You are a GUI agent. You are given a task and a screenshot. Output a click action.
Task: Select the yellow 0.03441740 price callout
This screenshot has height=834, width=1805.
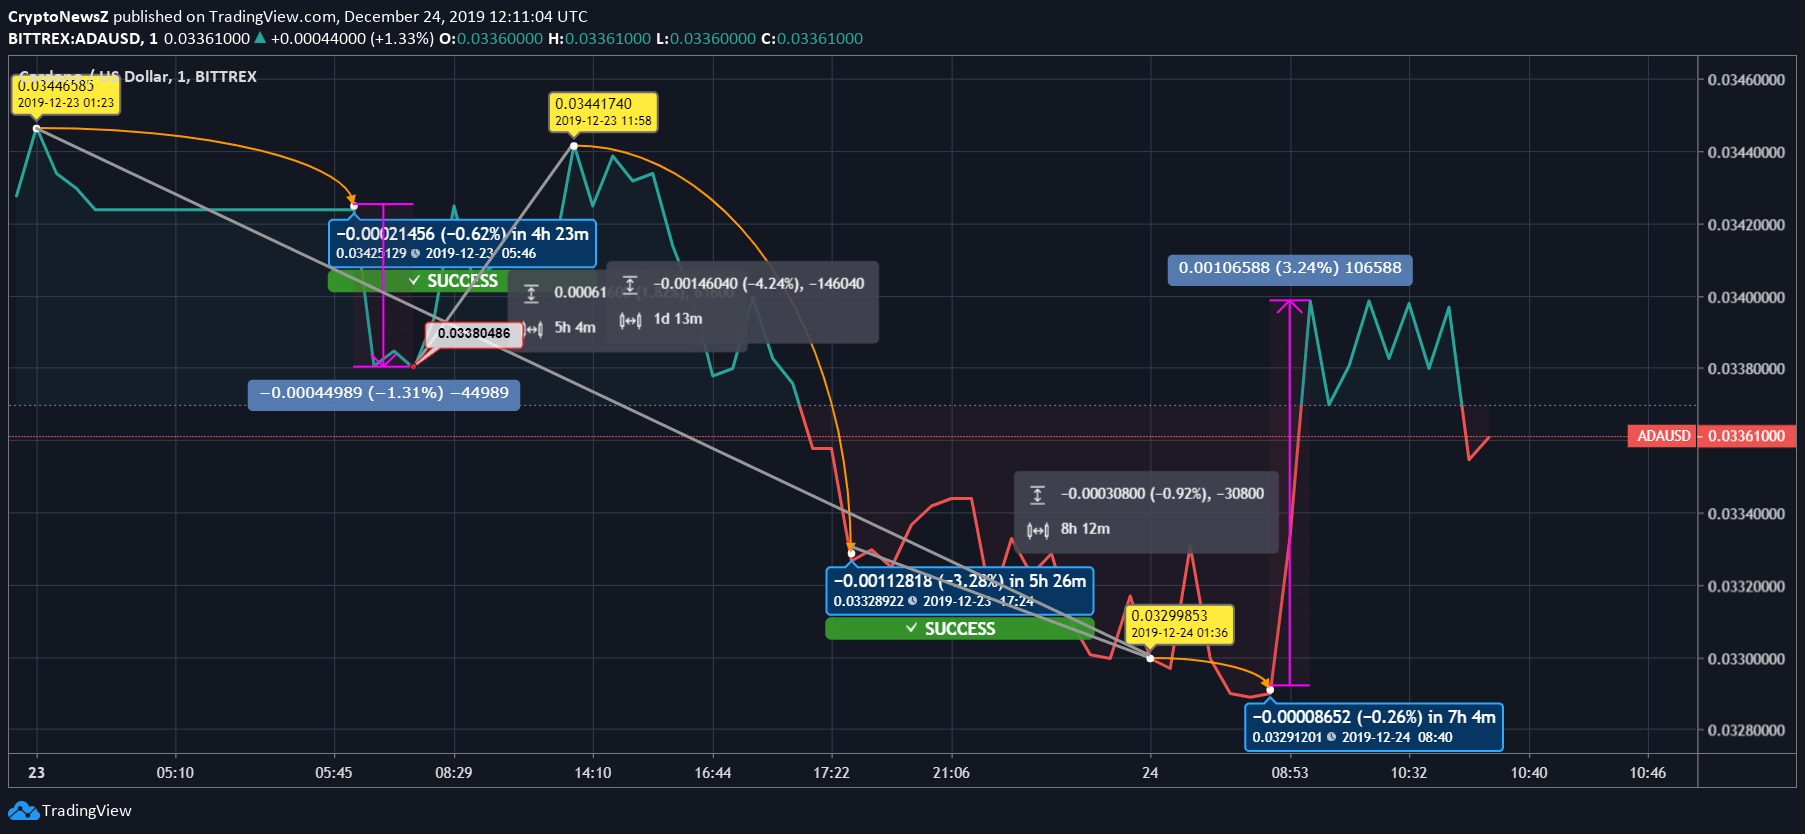click(603, 111)
